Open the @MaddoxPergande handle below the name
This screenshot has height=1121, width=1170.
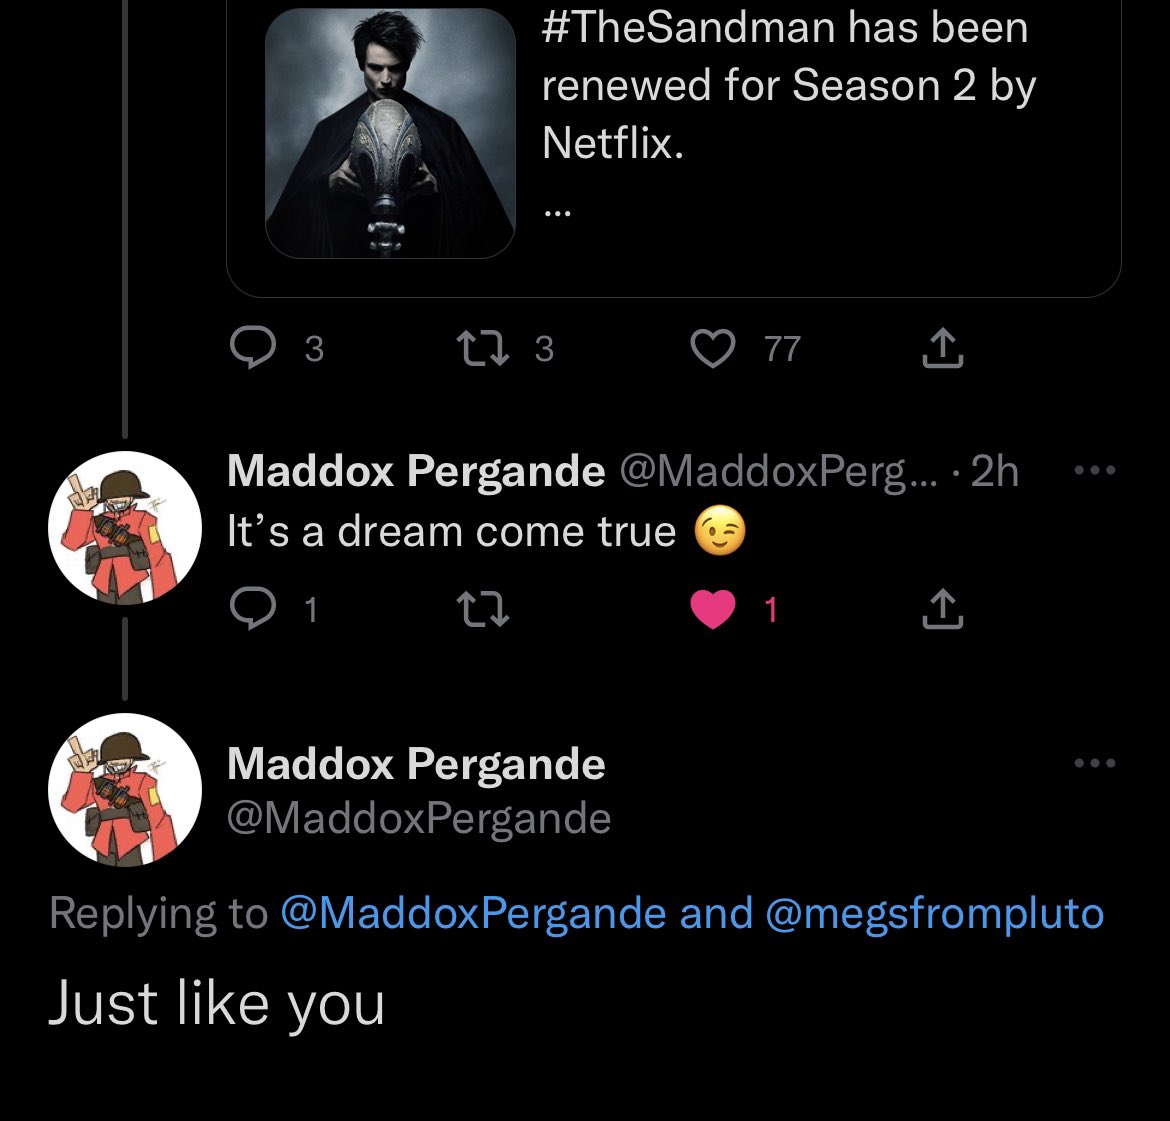point(419,818)
